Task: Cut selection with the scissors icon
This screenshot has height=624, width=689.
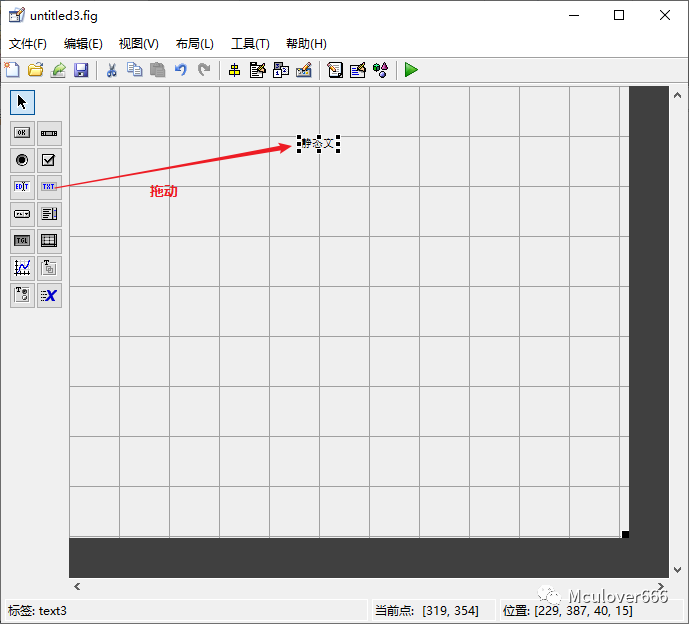Action: (112, 70)
